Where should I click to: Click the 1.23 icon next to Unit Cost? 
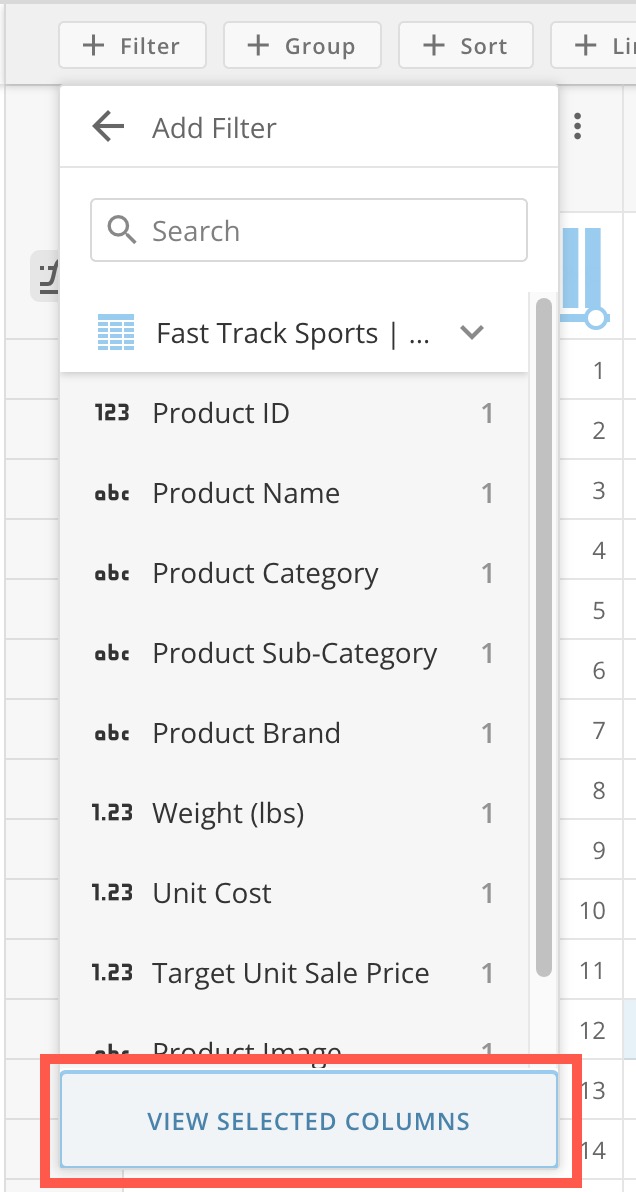pyautogui.click(x=113, y=893)
